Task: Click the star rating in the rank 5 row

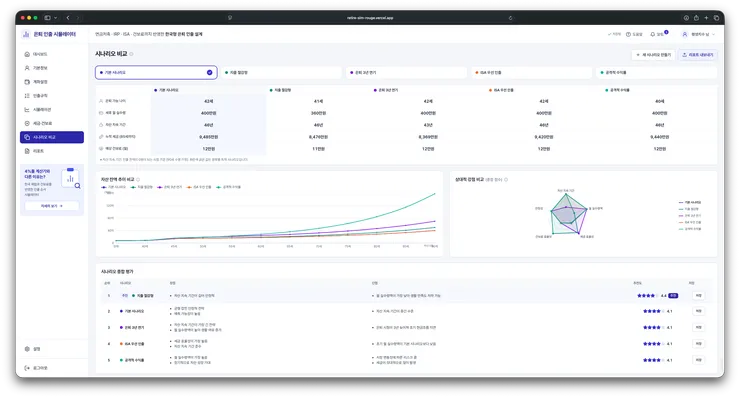Action: 657,360
